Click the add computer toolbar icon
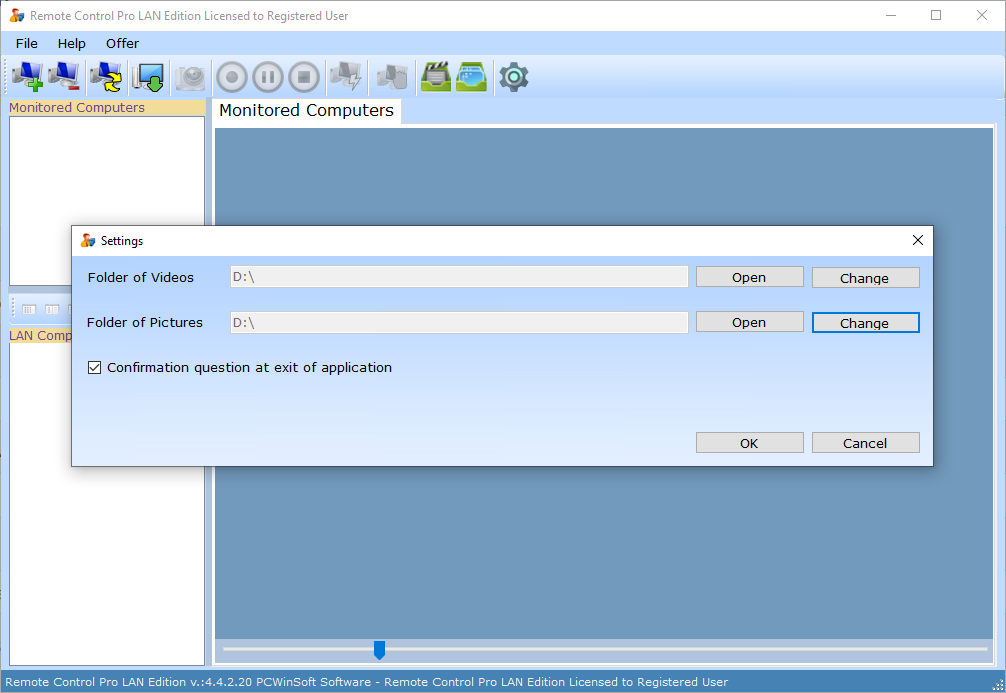1006x693 pixels. (x=27, y=77)
